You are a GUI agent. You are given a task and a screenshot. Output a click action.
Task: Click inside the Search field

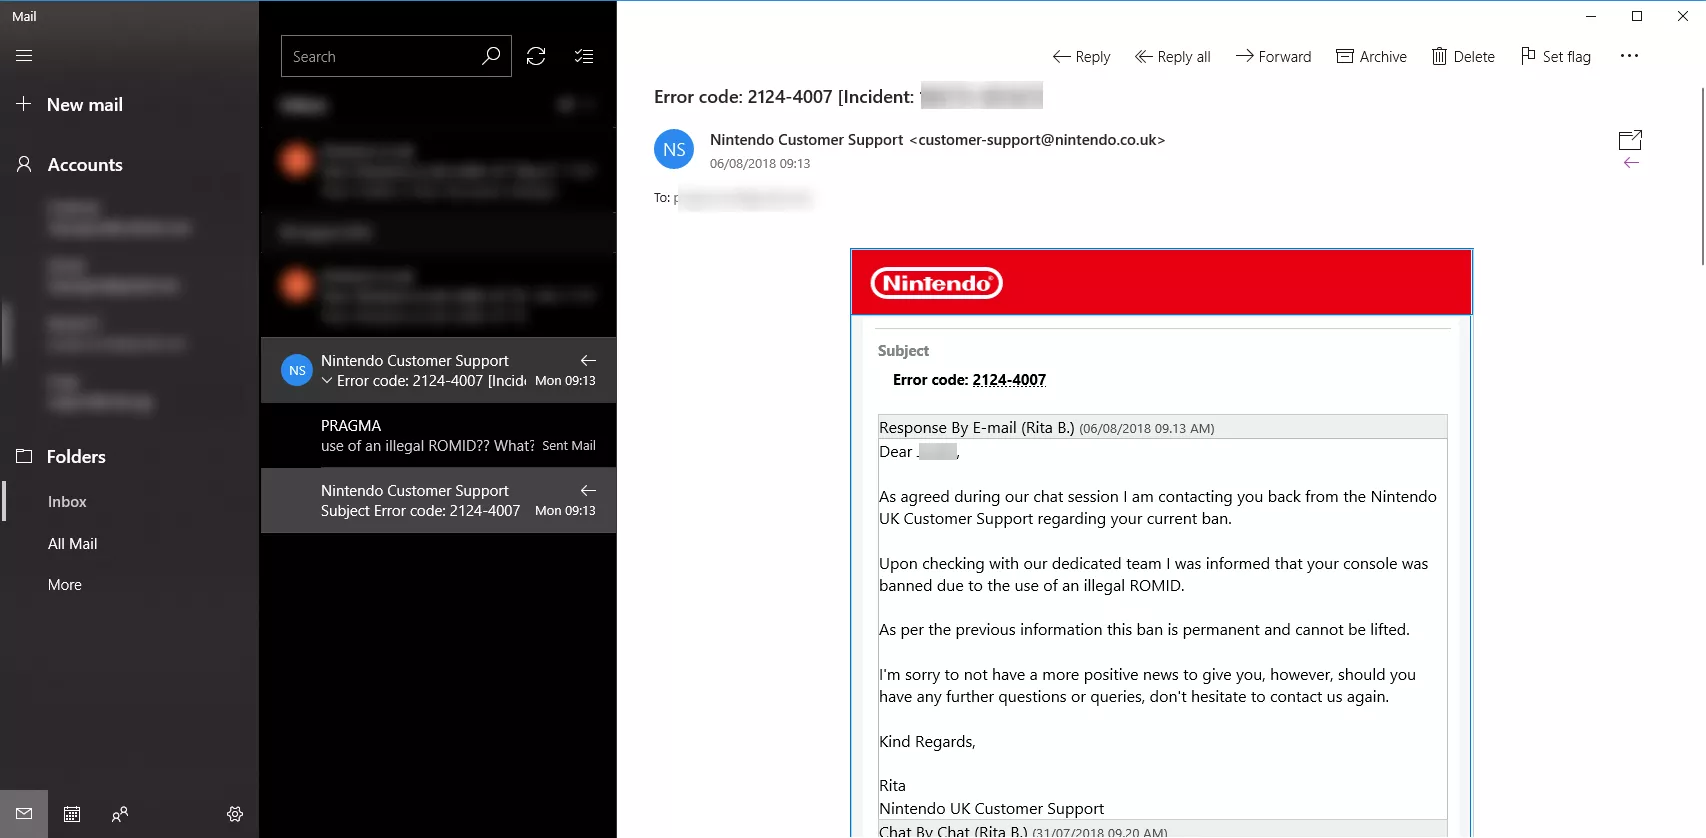tap(380, 56)
